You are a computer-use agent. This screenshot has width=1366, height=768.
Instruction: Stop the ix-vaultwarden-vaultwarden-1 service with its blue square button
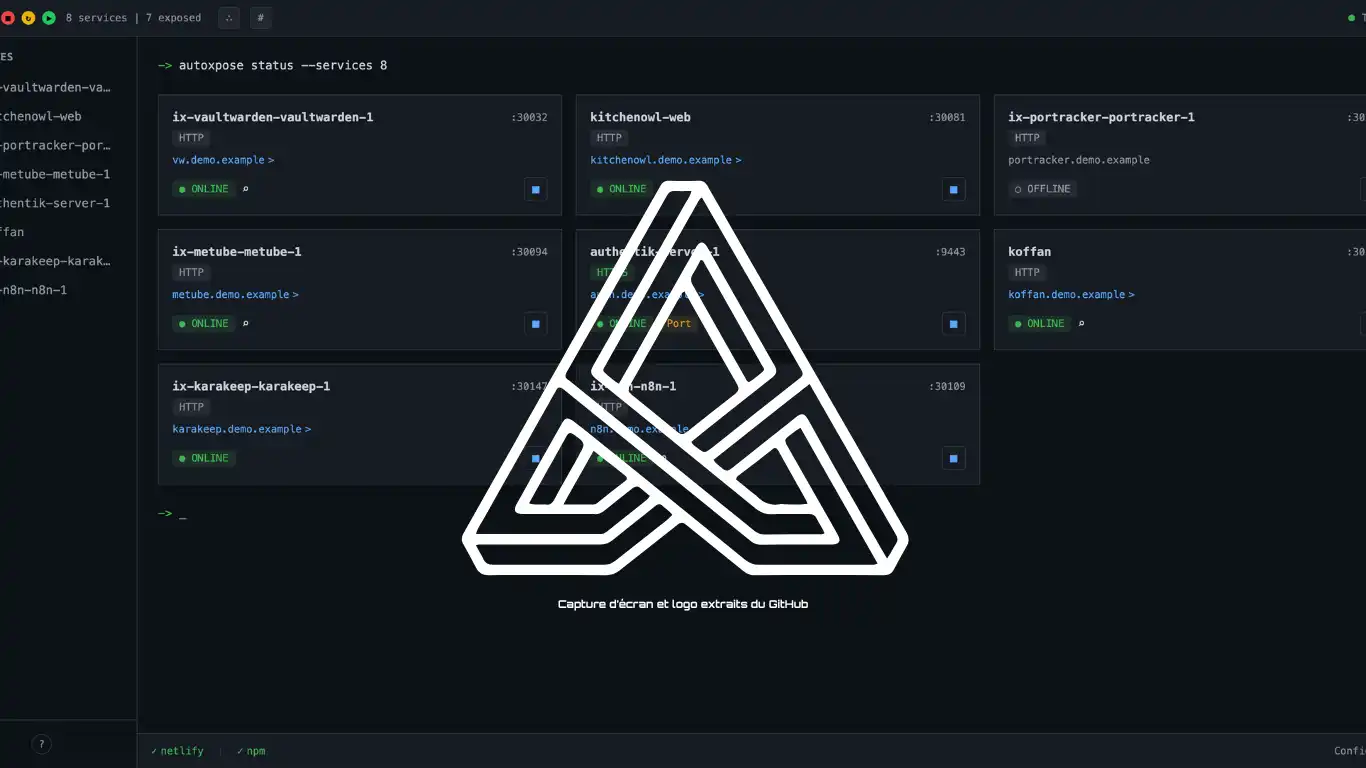[x=535, y=189]
